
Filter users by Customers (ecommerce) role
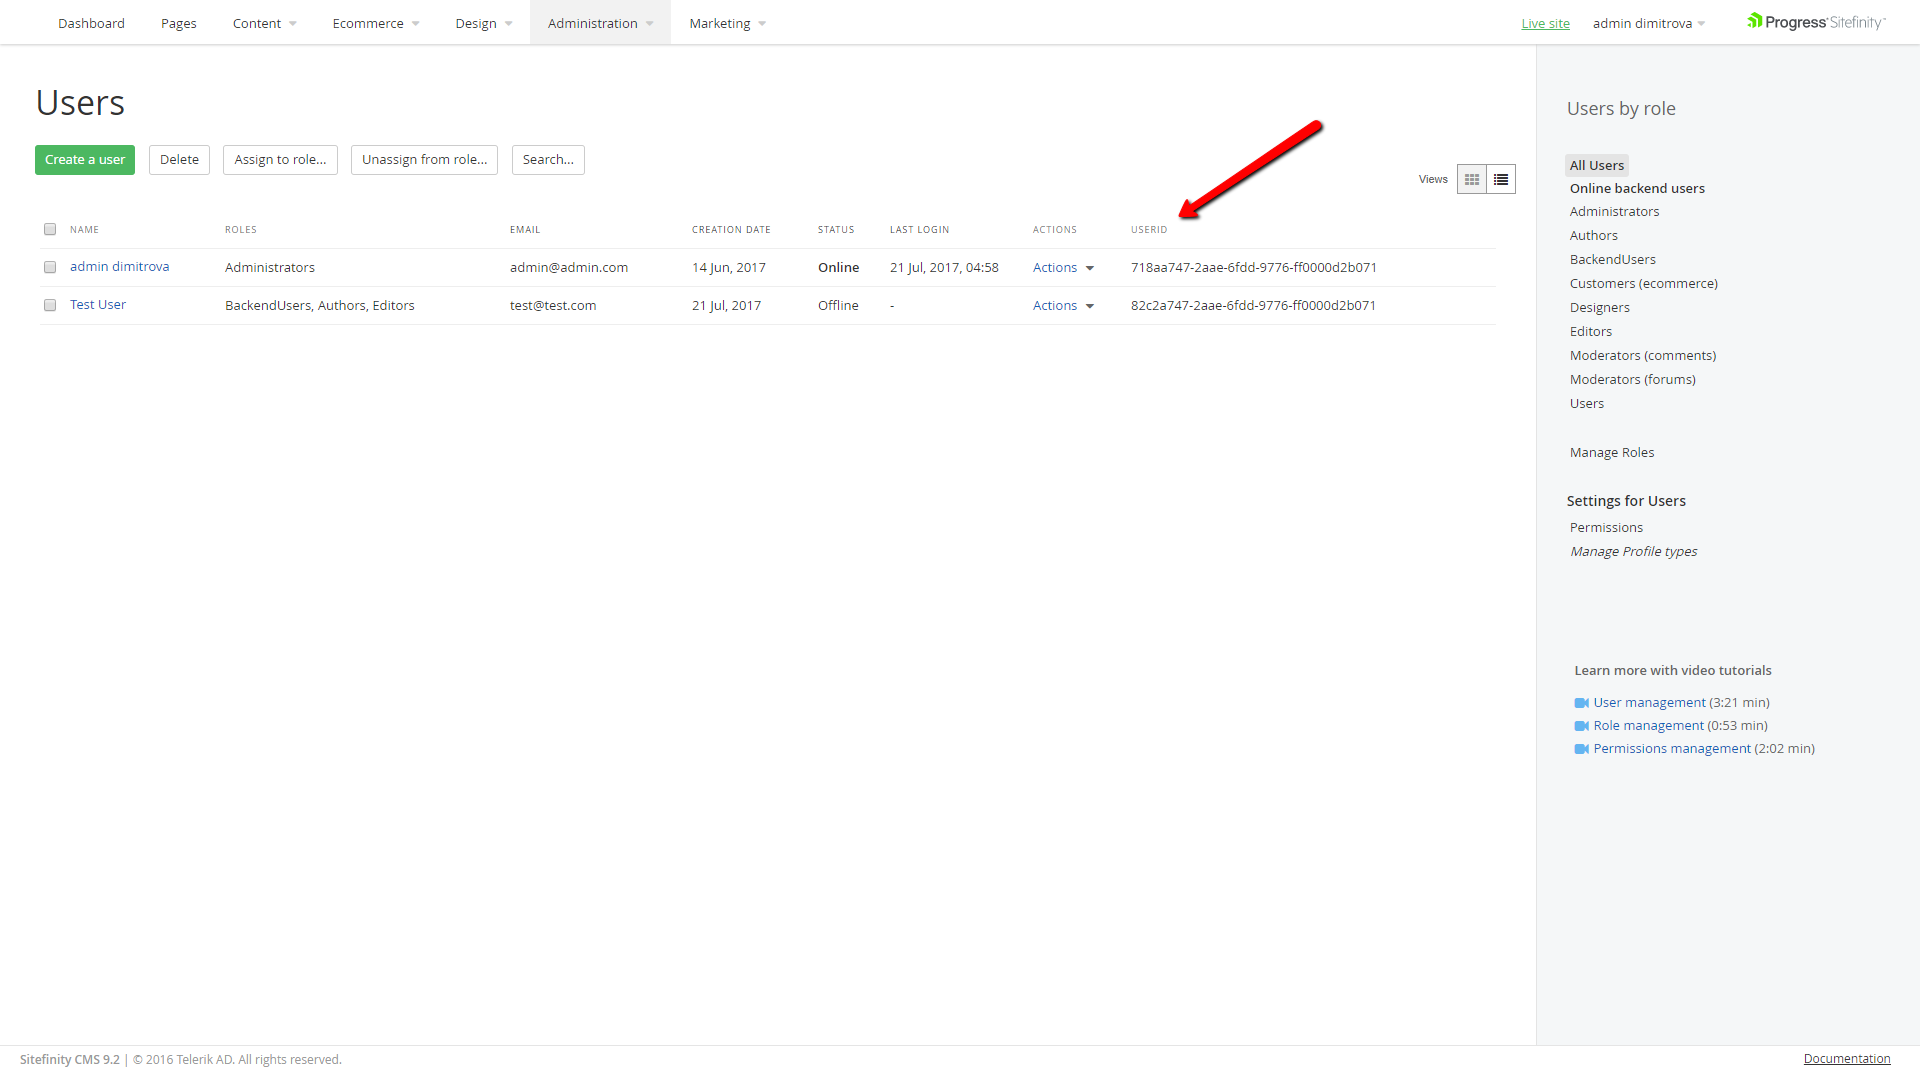coord(1643,283)
